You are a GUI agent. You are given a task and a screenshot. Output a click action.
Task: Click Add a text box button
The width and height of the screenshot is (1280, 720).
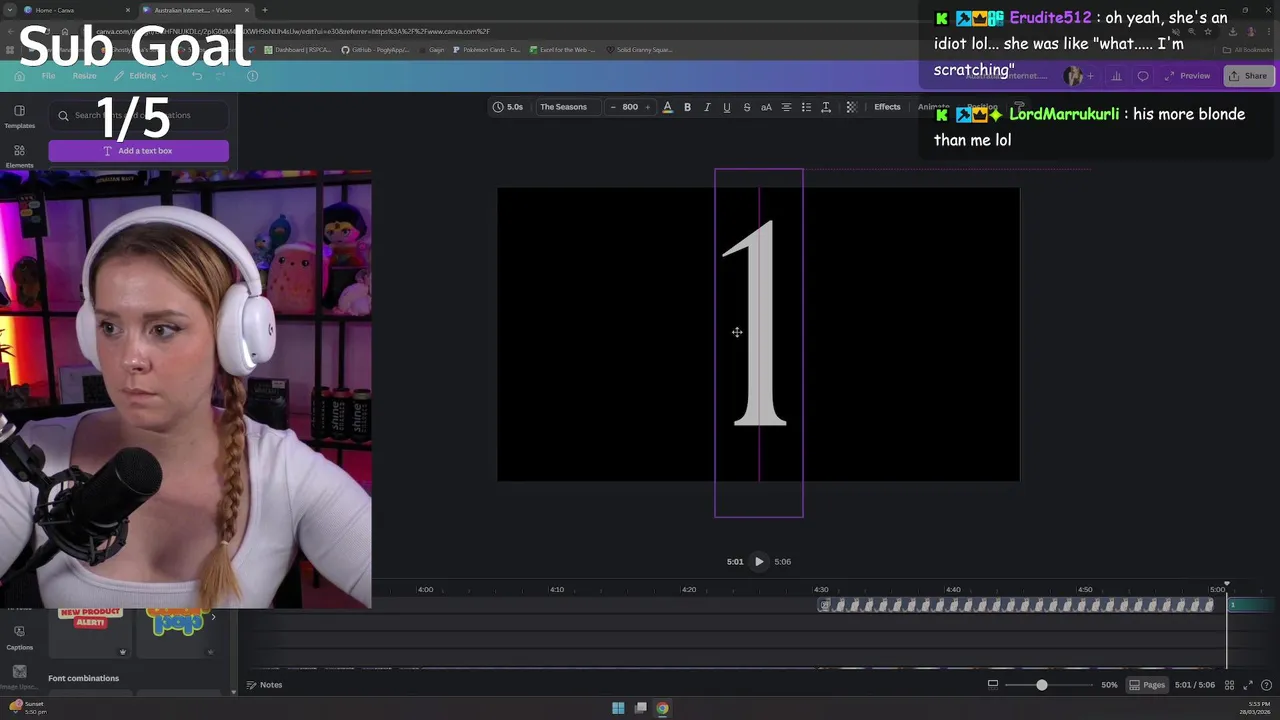pos(138,151)
